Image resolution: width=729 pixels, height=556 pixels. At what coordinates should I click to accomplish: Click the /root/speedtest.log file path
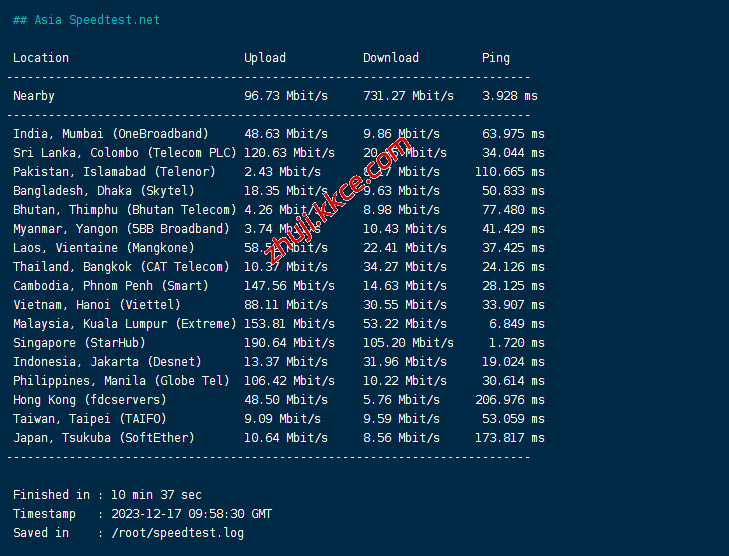tap(178, 533)
